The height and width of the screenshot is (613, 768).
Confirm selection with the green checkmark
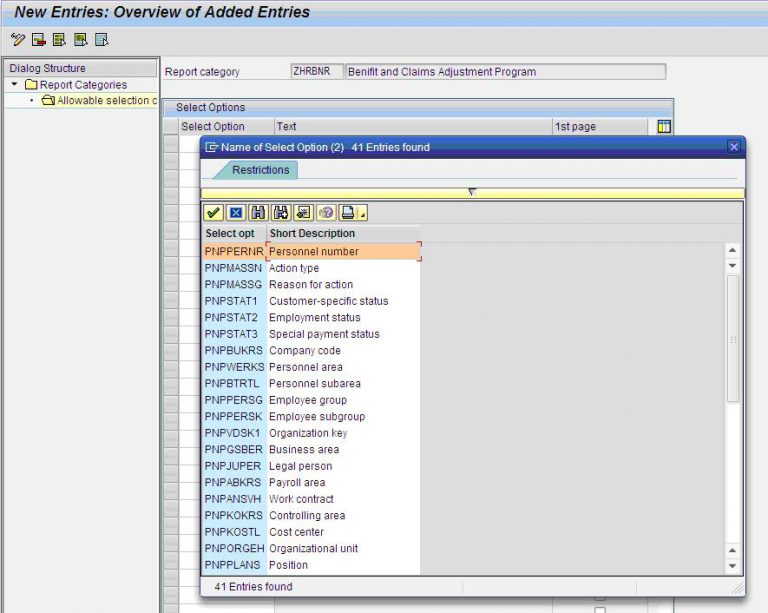(x=213, y=213)
